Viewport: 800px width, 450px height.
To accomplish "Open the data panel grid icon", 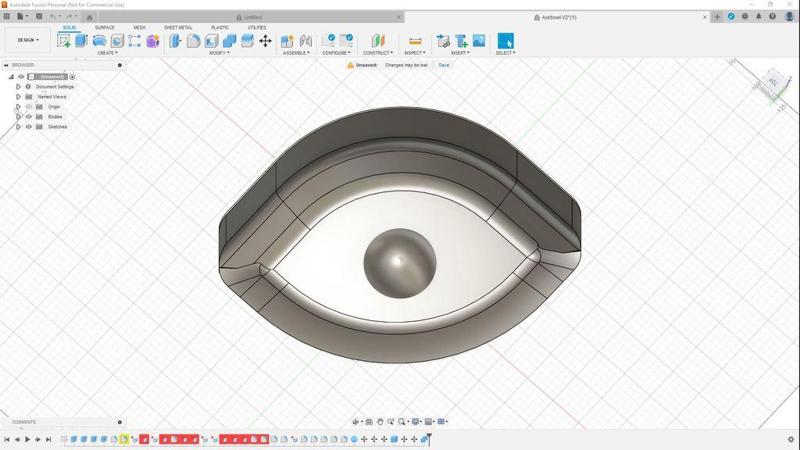I will coord(7,16).
